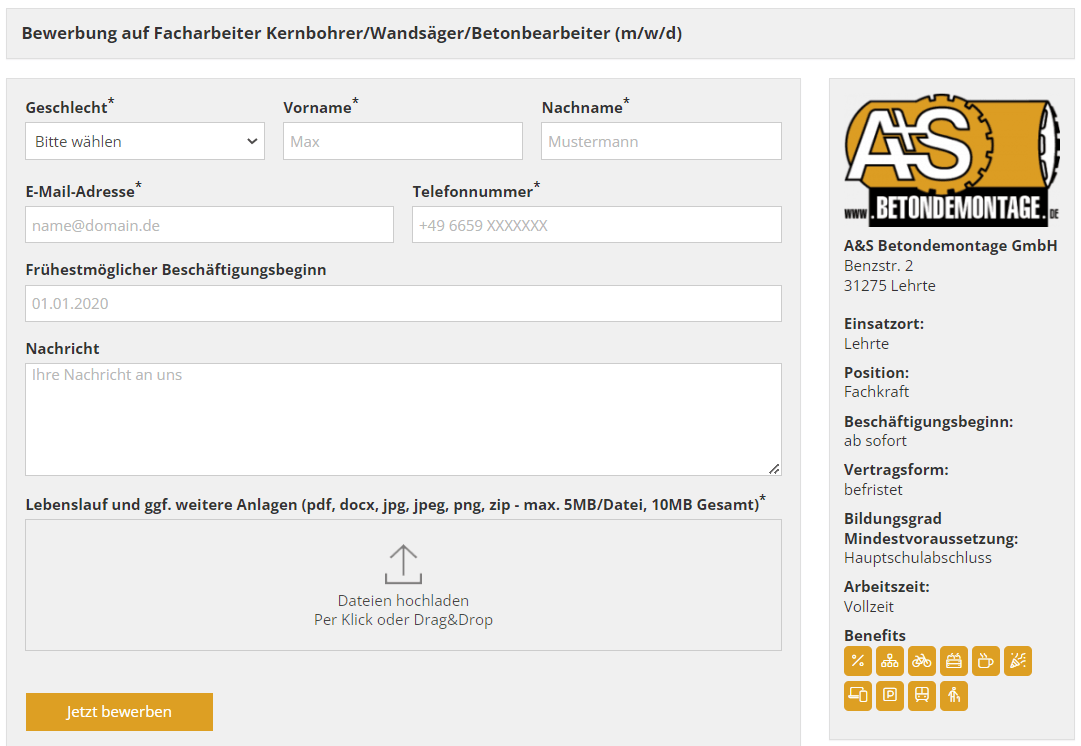Click the pension benefit icon with cane
The height and width of the screenshot is (746, 1081).
coord(954,695)
